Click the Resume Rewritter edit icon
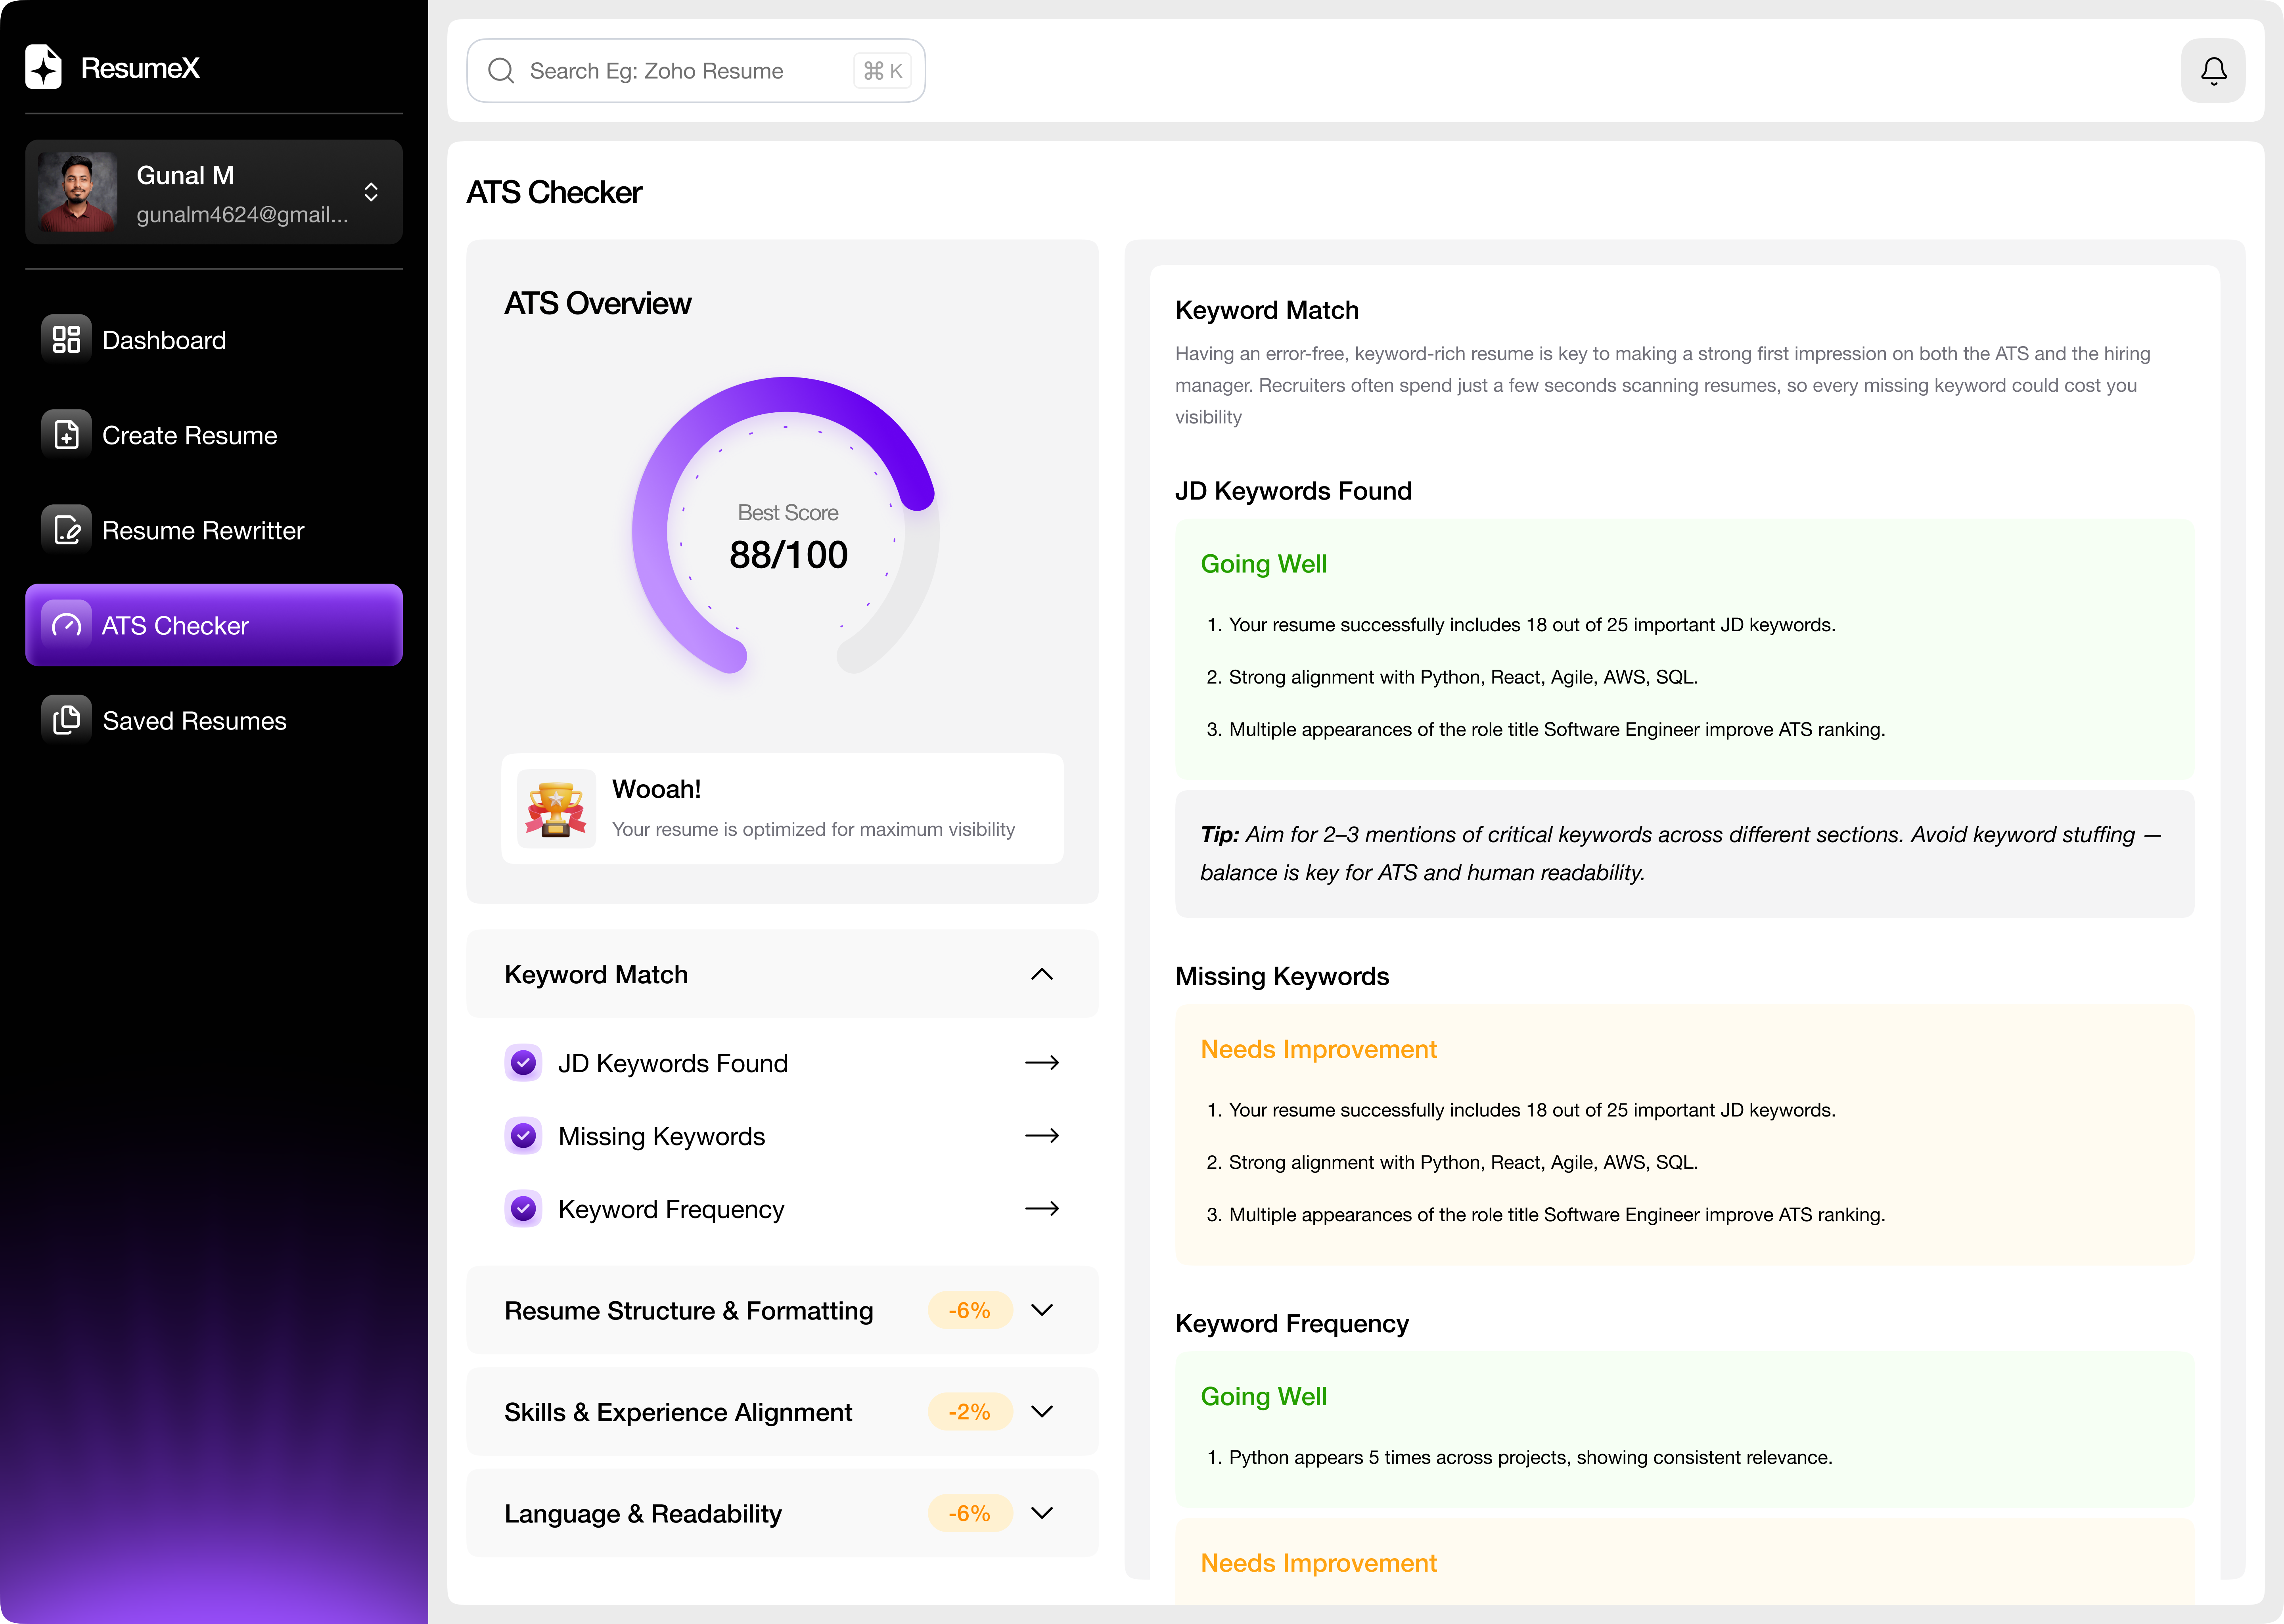This screenshot has width=2284, height=1624. 66,530
